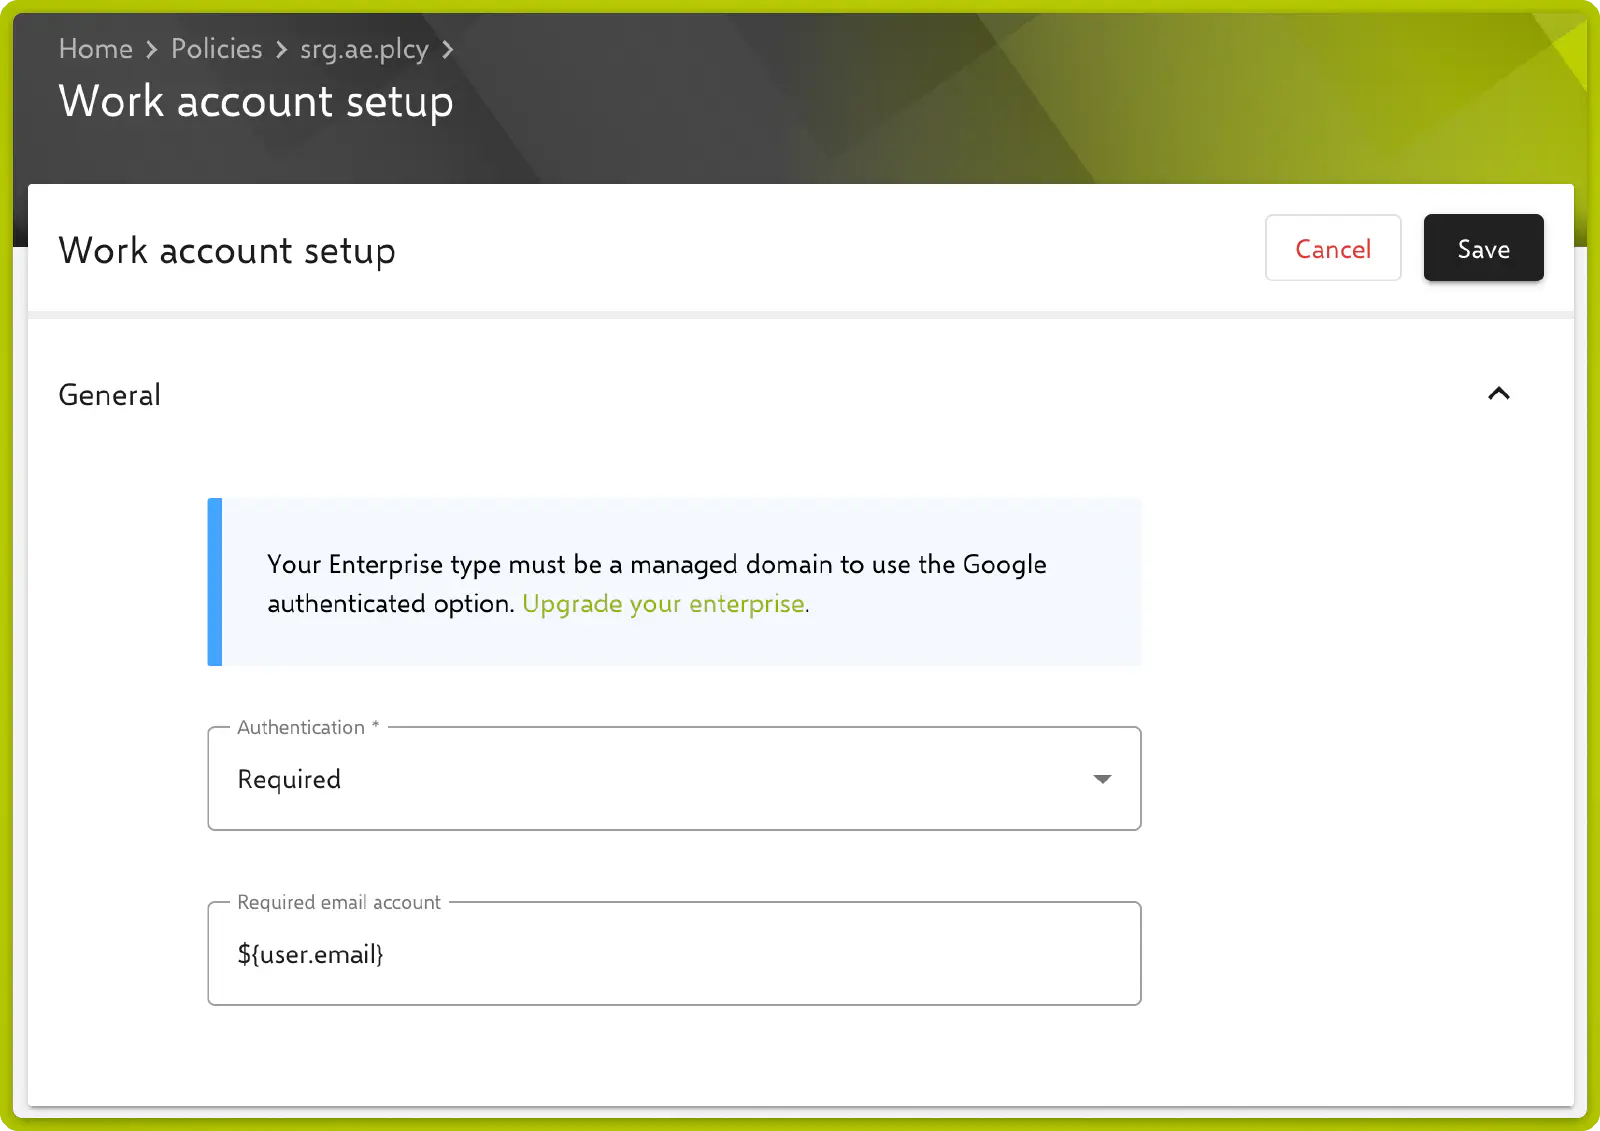This screenshot has width=1600, height=1131.
Task: Open the Authentication dropdown
Action: click(674, 778)
